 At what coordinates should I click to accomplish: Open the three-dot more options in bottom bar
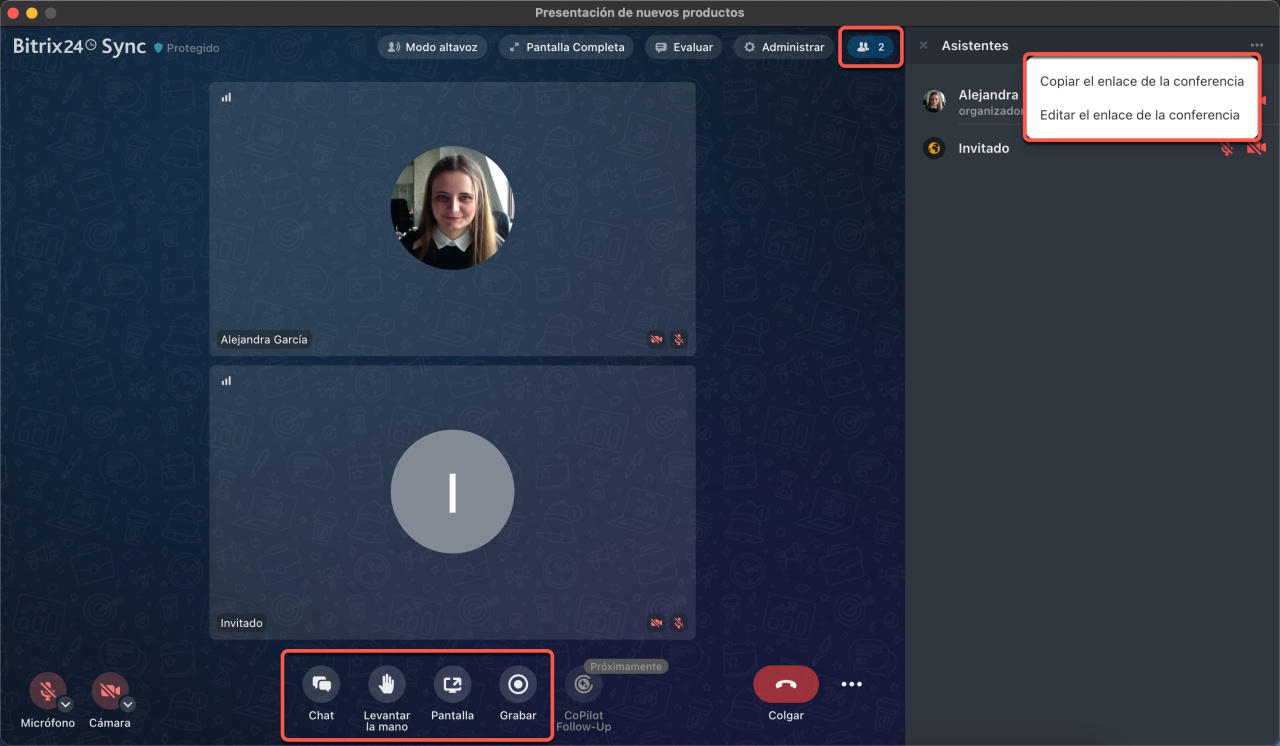[851, 685]
